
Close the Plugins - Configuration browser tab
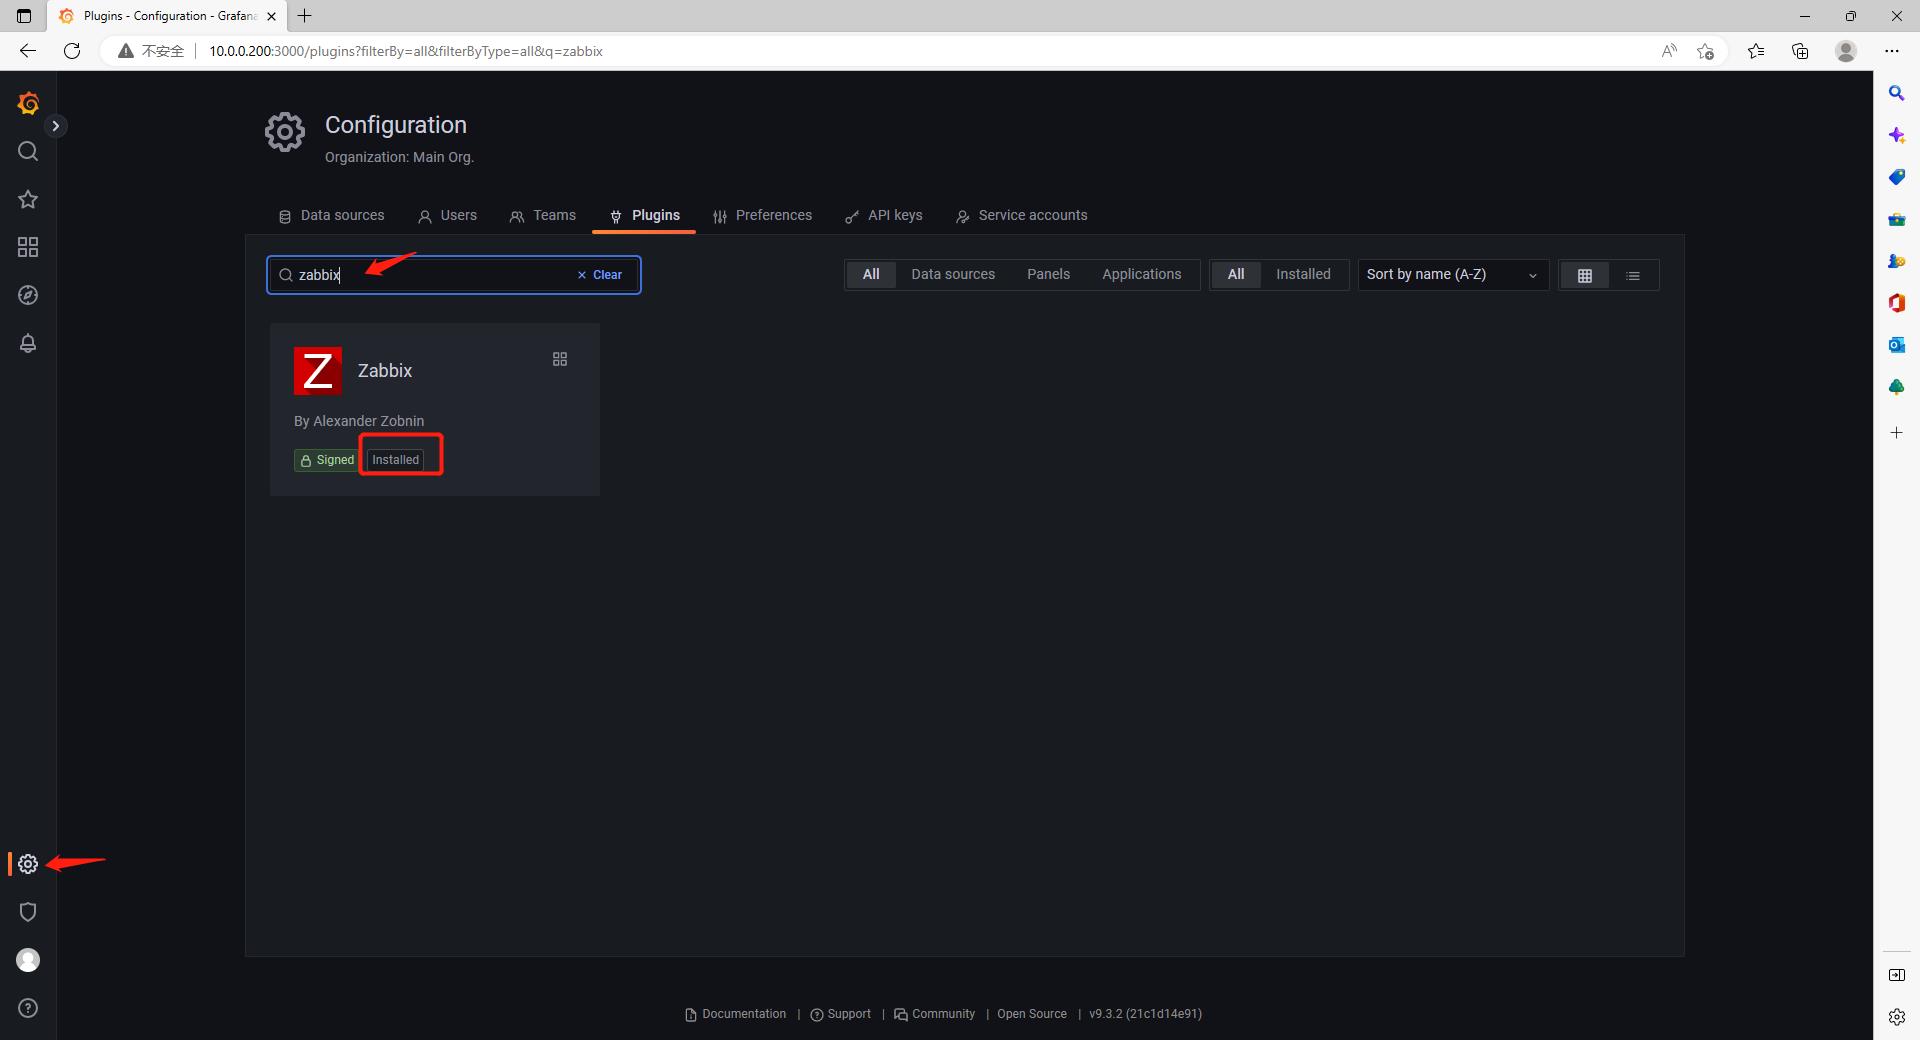tap(271, 16)
